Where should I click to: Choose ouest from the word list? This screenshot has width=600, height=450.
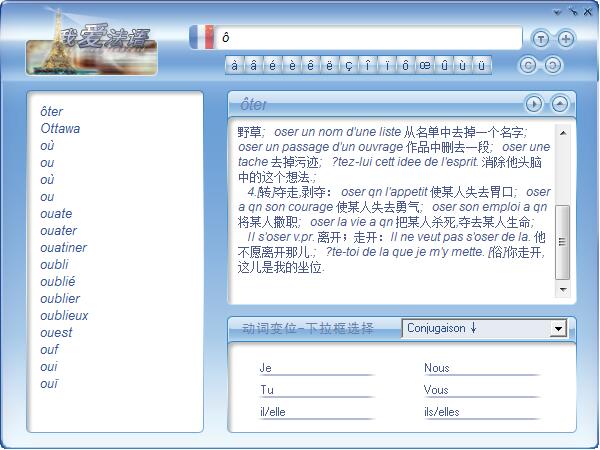click(x=57, y=333)
